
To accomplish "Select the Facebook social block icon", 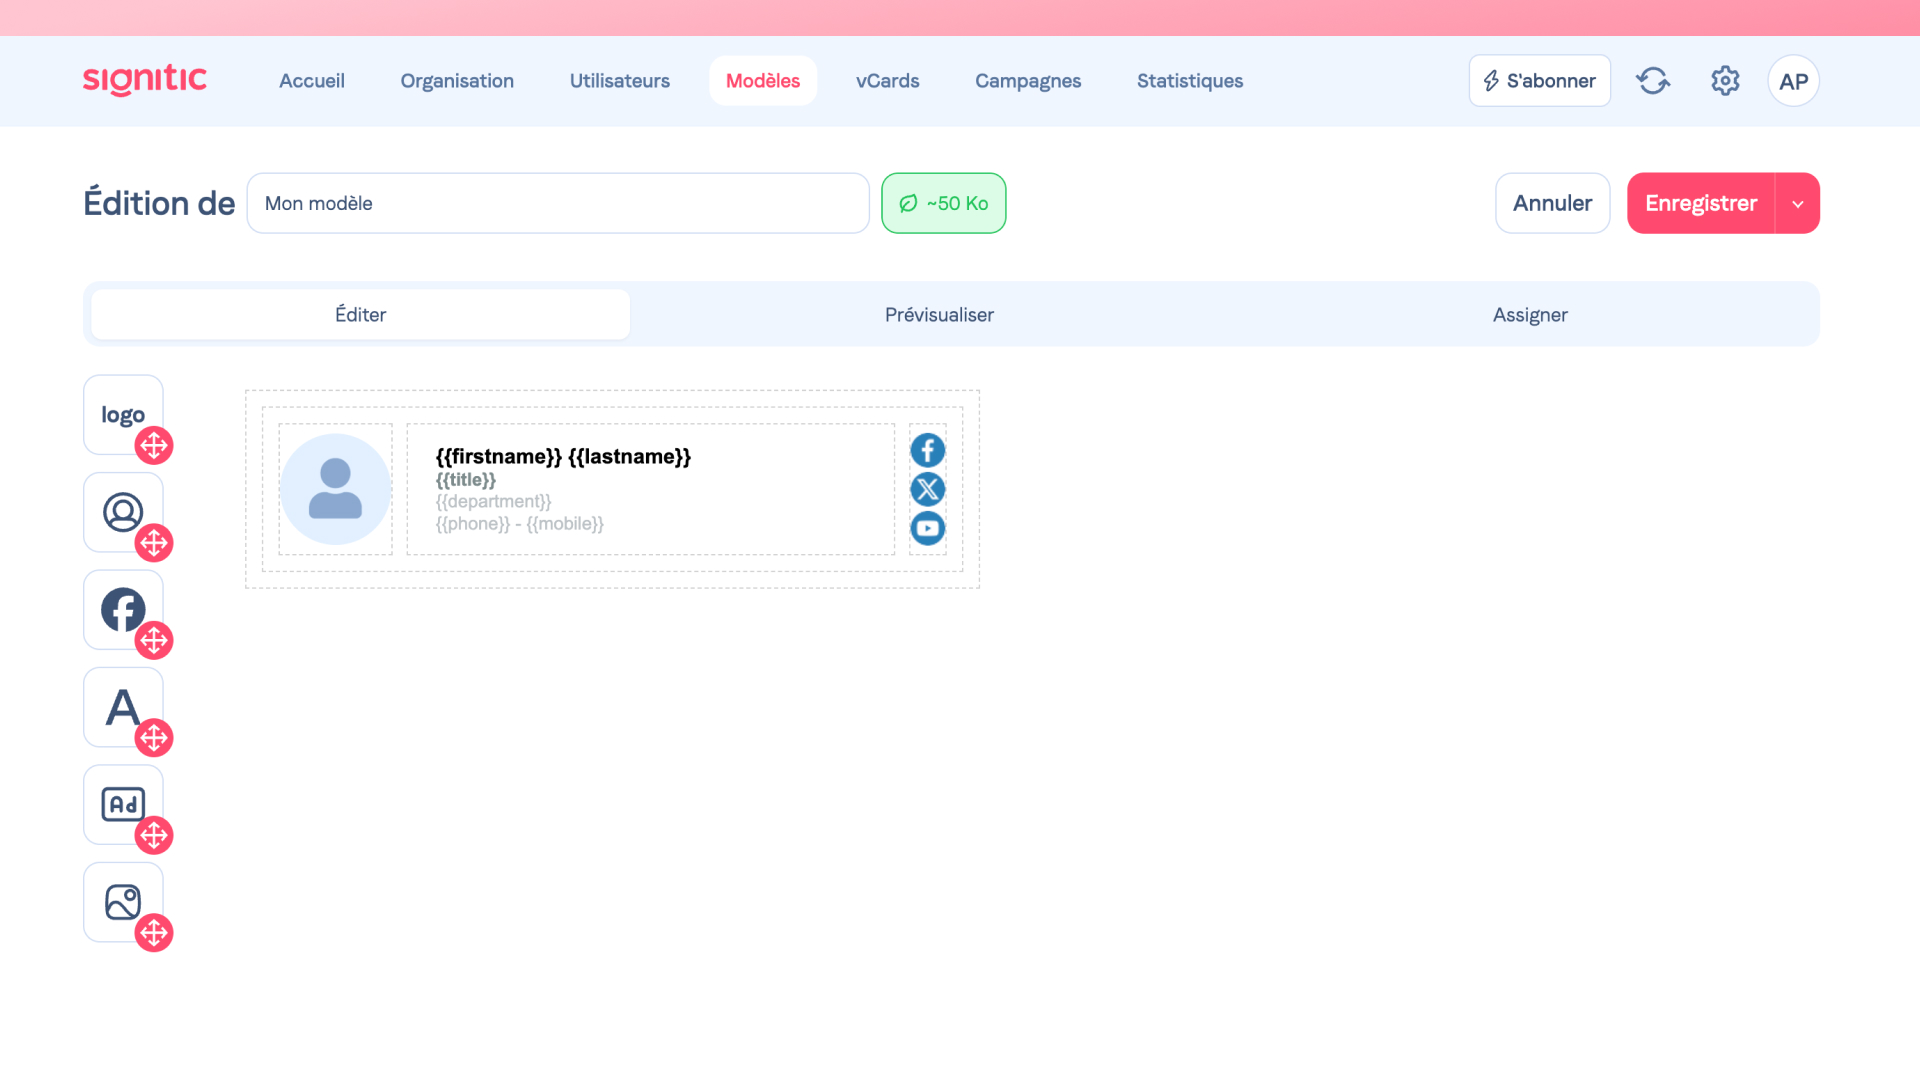I will click(123, 609).
